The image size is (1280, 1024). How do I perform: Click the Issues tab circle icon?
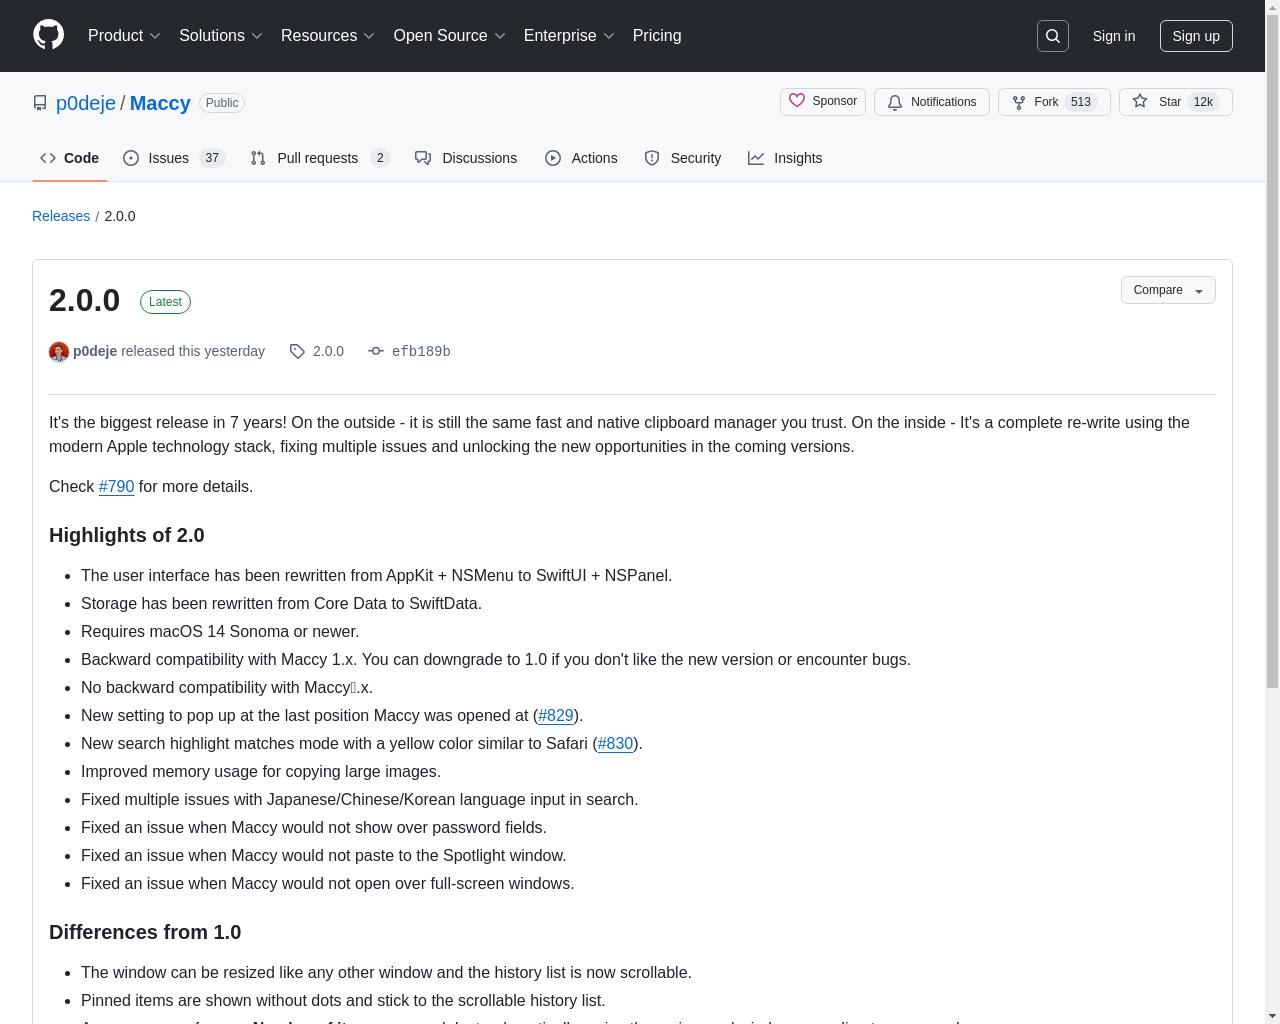(131, 158)
